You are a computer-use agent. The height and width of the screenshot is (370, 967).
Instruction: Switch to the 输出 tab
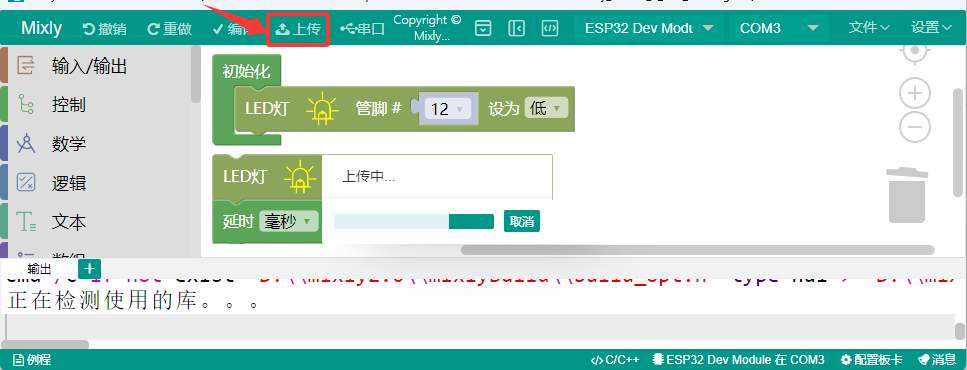(39, 269)
